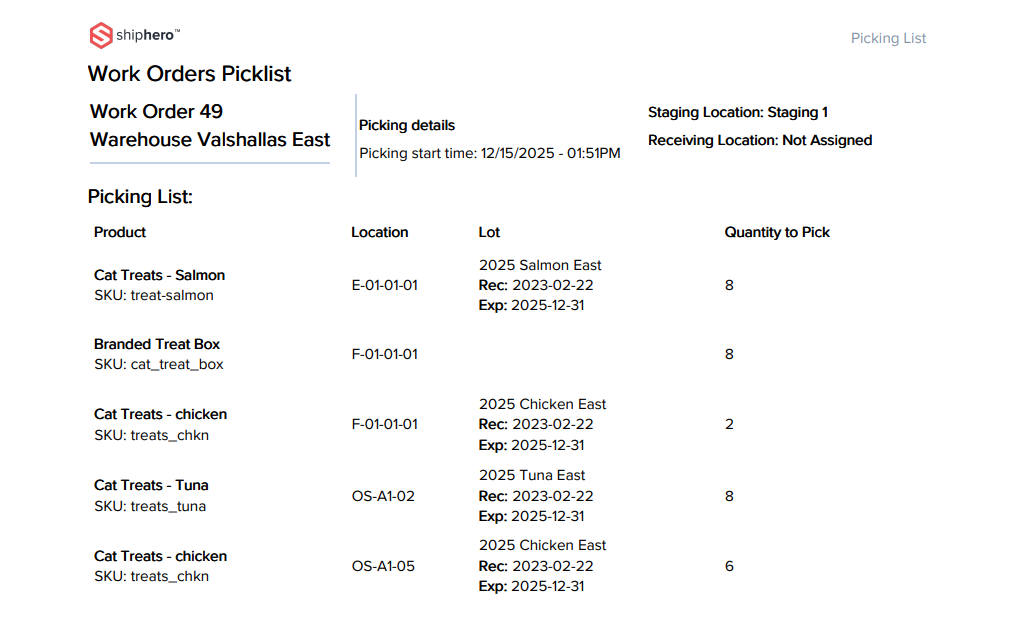Select the OS-A1-05 location code
This screenshot has width=1018, height=617.
coord(382,566)
